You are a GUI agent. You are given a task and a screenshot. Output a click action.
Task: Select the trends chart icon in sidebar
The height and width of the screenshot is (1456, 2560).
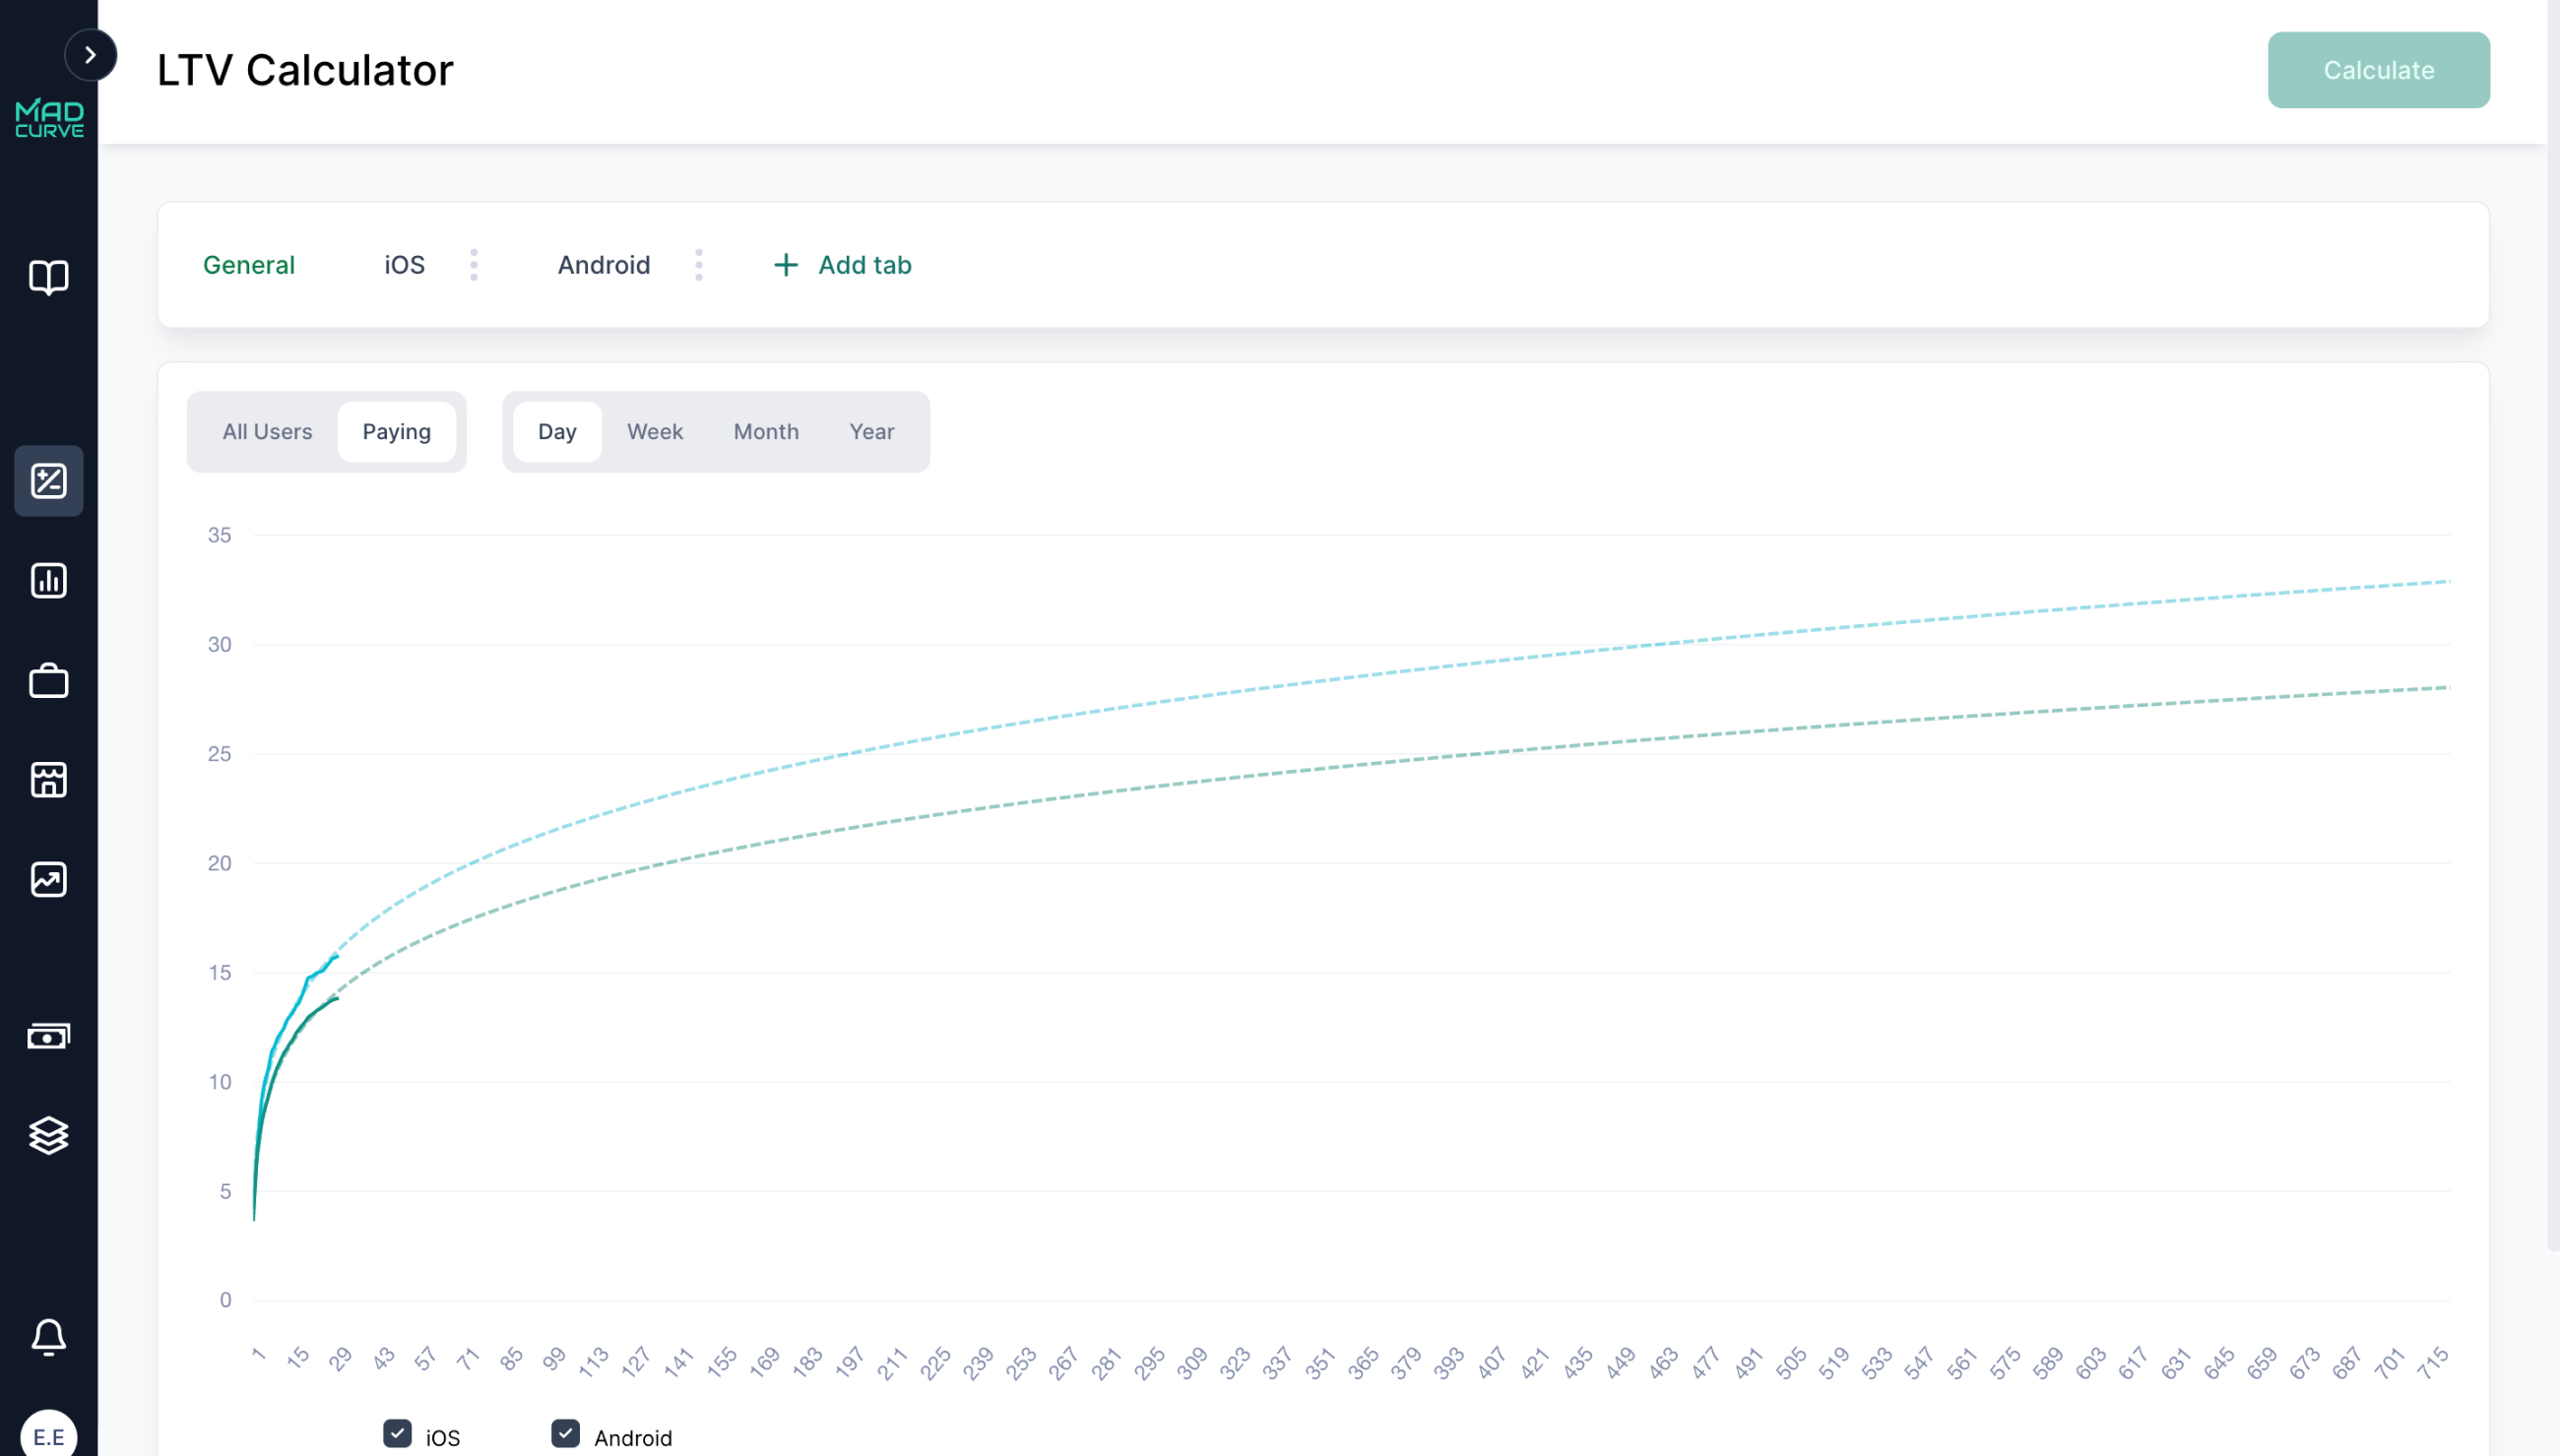click(x=48, y=880)
